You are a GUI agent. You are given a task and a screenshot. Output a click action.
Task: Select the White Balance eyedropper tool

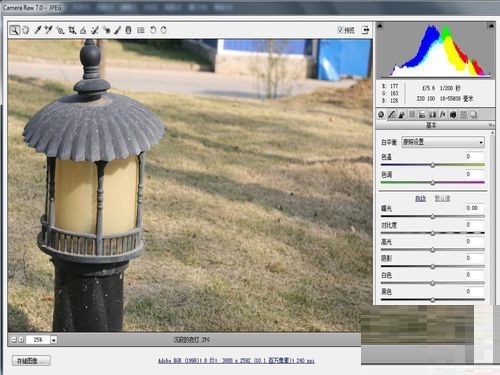38,30
